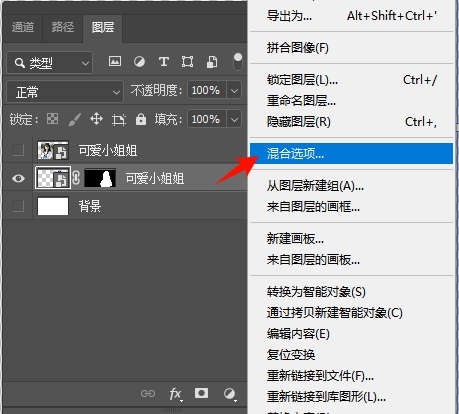Switch to the 通道 channels tab

[x=23, y=27]
